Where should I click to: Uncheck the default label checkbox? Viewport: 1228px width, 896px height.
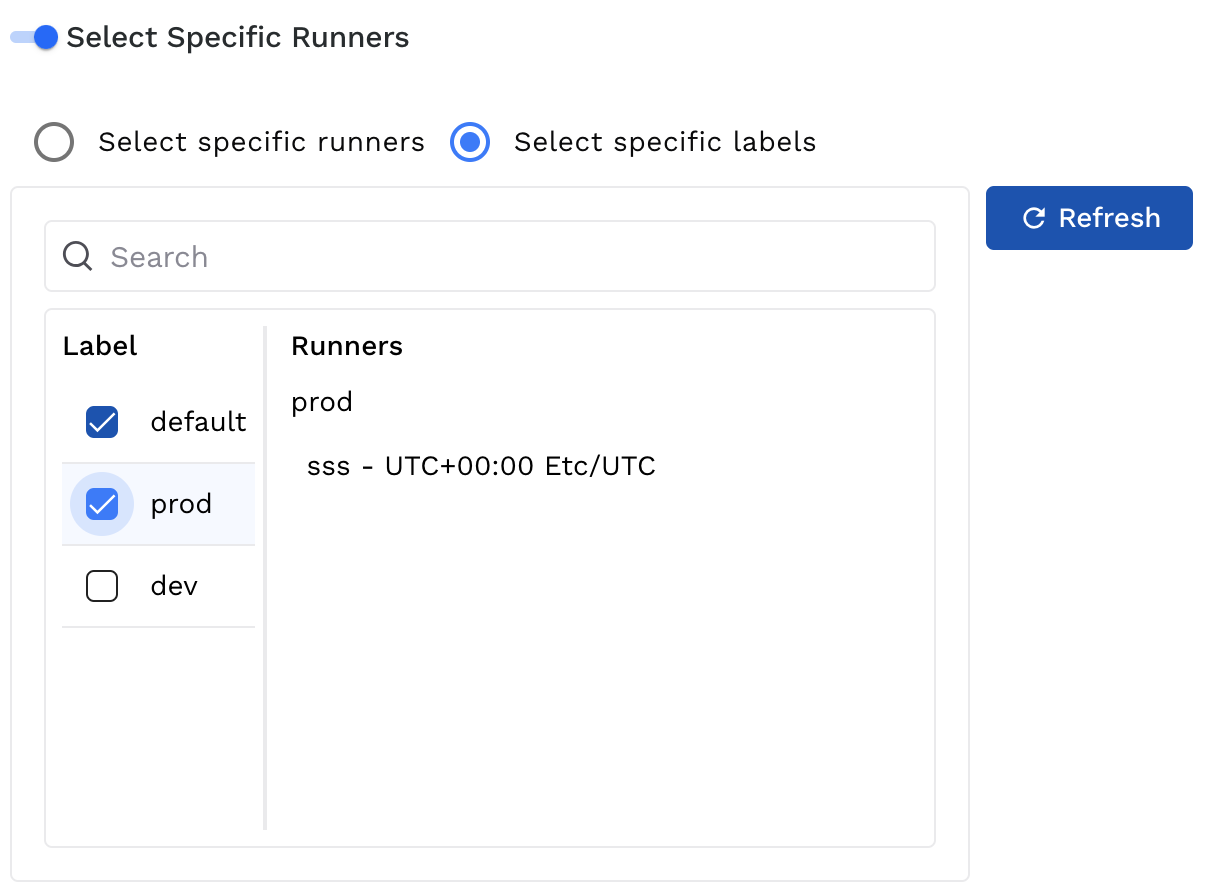pos(102,422)
